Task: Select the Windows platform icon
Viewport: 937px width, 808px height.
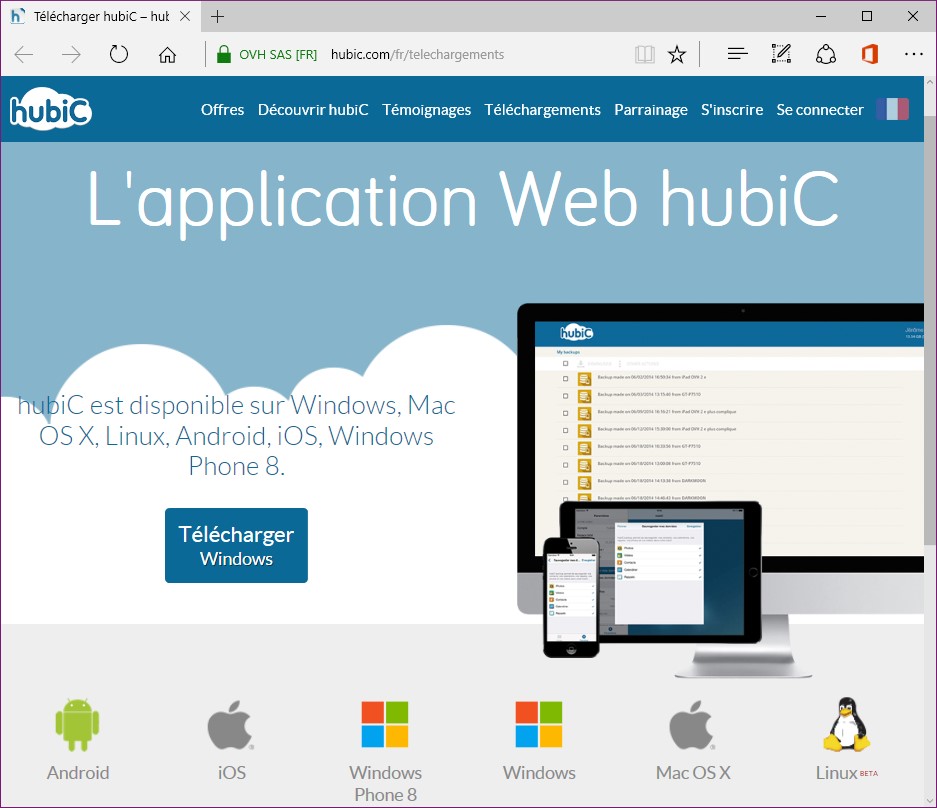Action: 539,725
